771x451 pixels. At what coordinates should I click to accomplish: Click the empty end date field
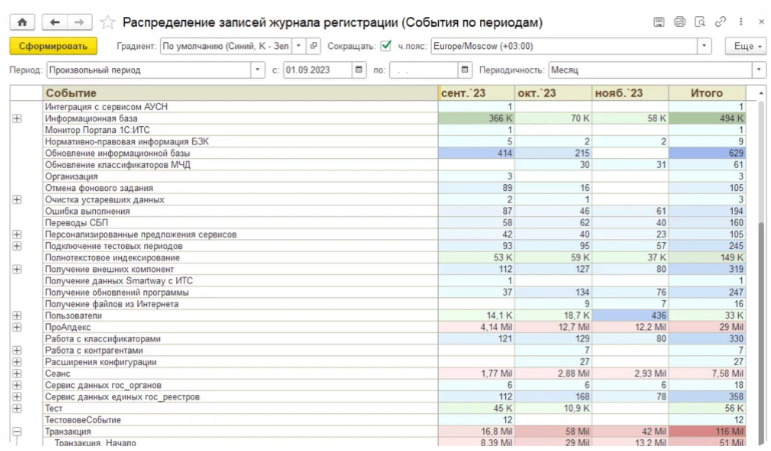point(423,70)
